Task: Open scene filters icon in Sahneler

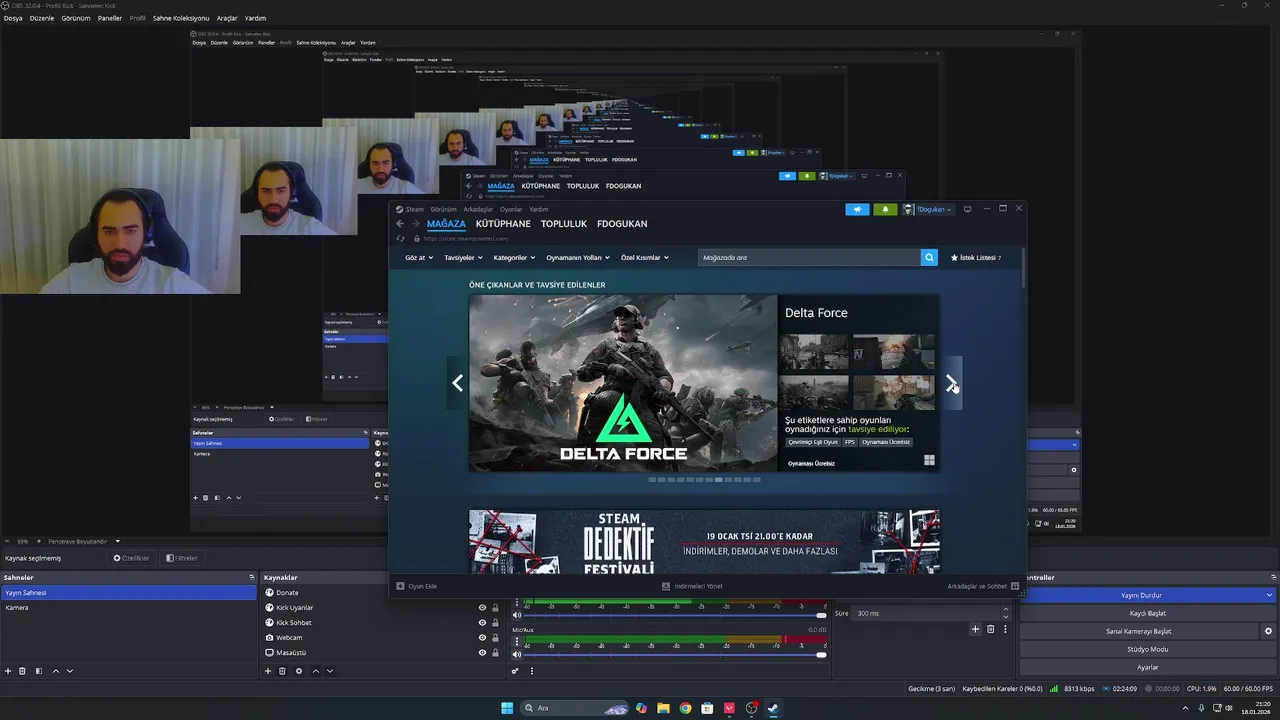Action: coord(38,671)
